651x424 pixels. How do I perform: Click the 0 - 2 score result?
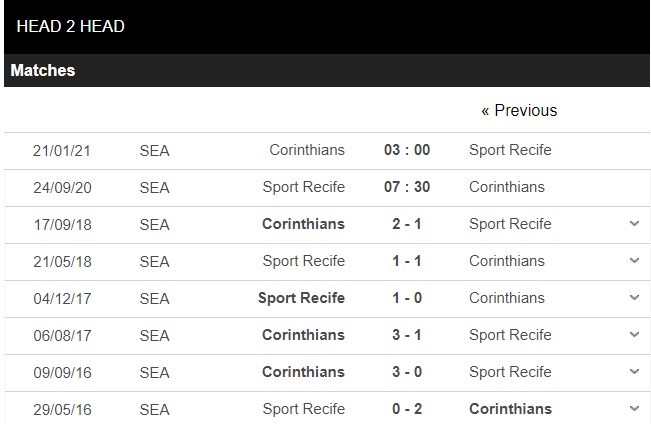point(407,409)
